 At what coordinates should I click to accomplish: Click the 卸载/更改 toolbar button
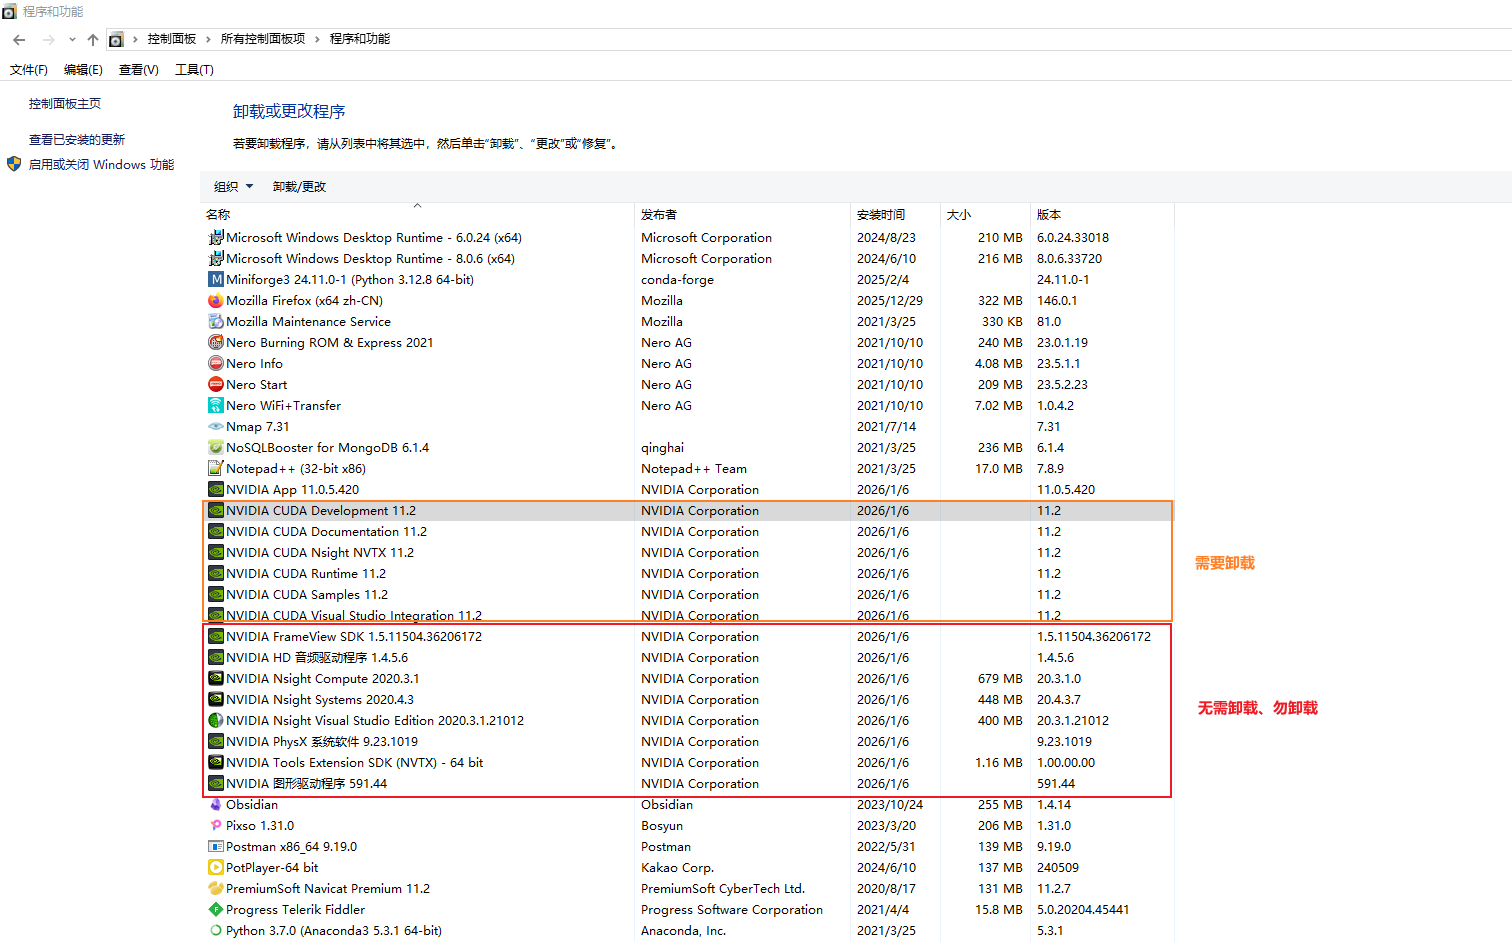tap(299, 187)
